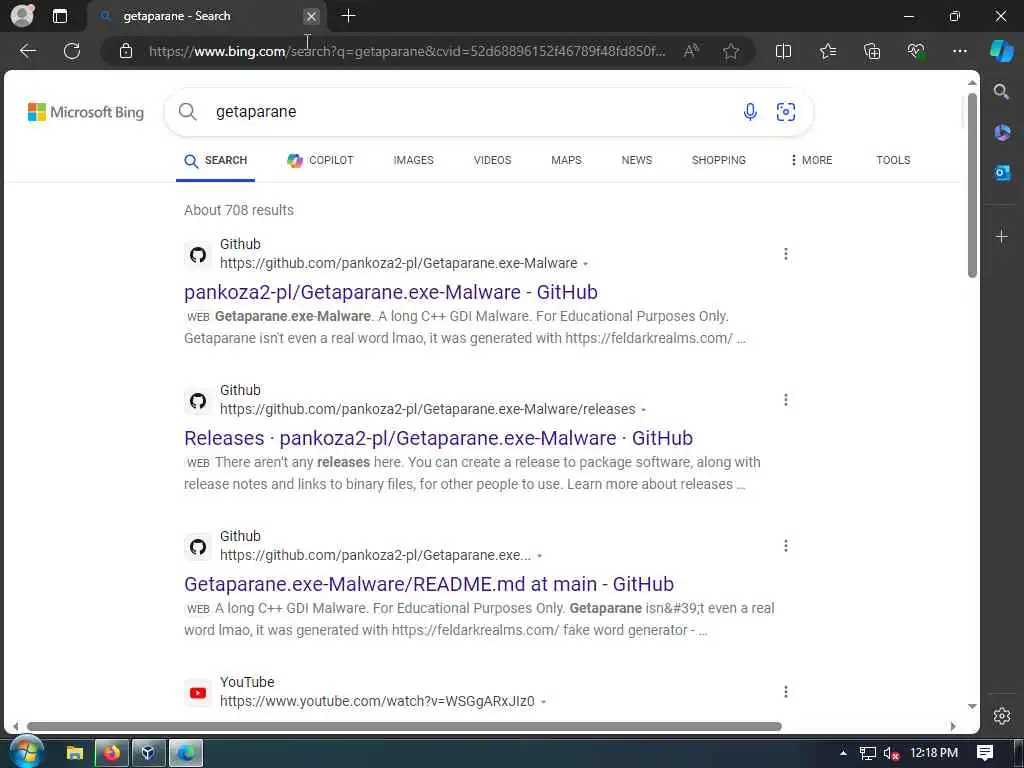
Task: Open Outlook in the sidebar
Action: (x=1002, y=172)
